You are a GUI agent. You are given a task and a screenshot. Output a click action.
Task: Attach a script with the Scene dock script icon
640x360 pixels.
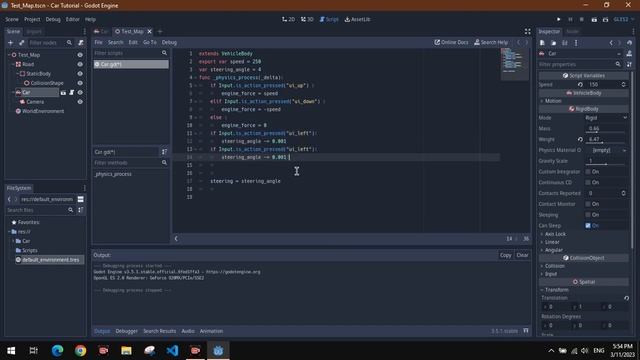click(x=81, y=42)
